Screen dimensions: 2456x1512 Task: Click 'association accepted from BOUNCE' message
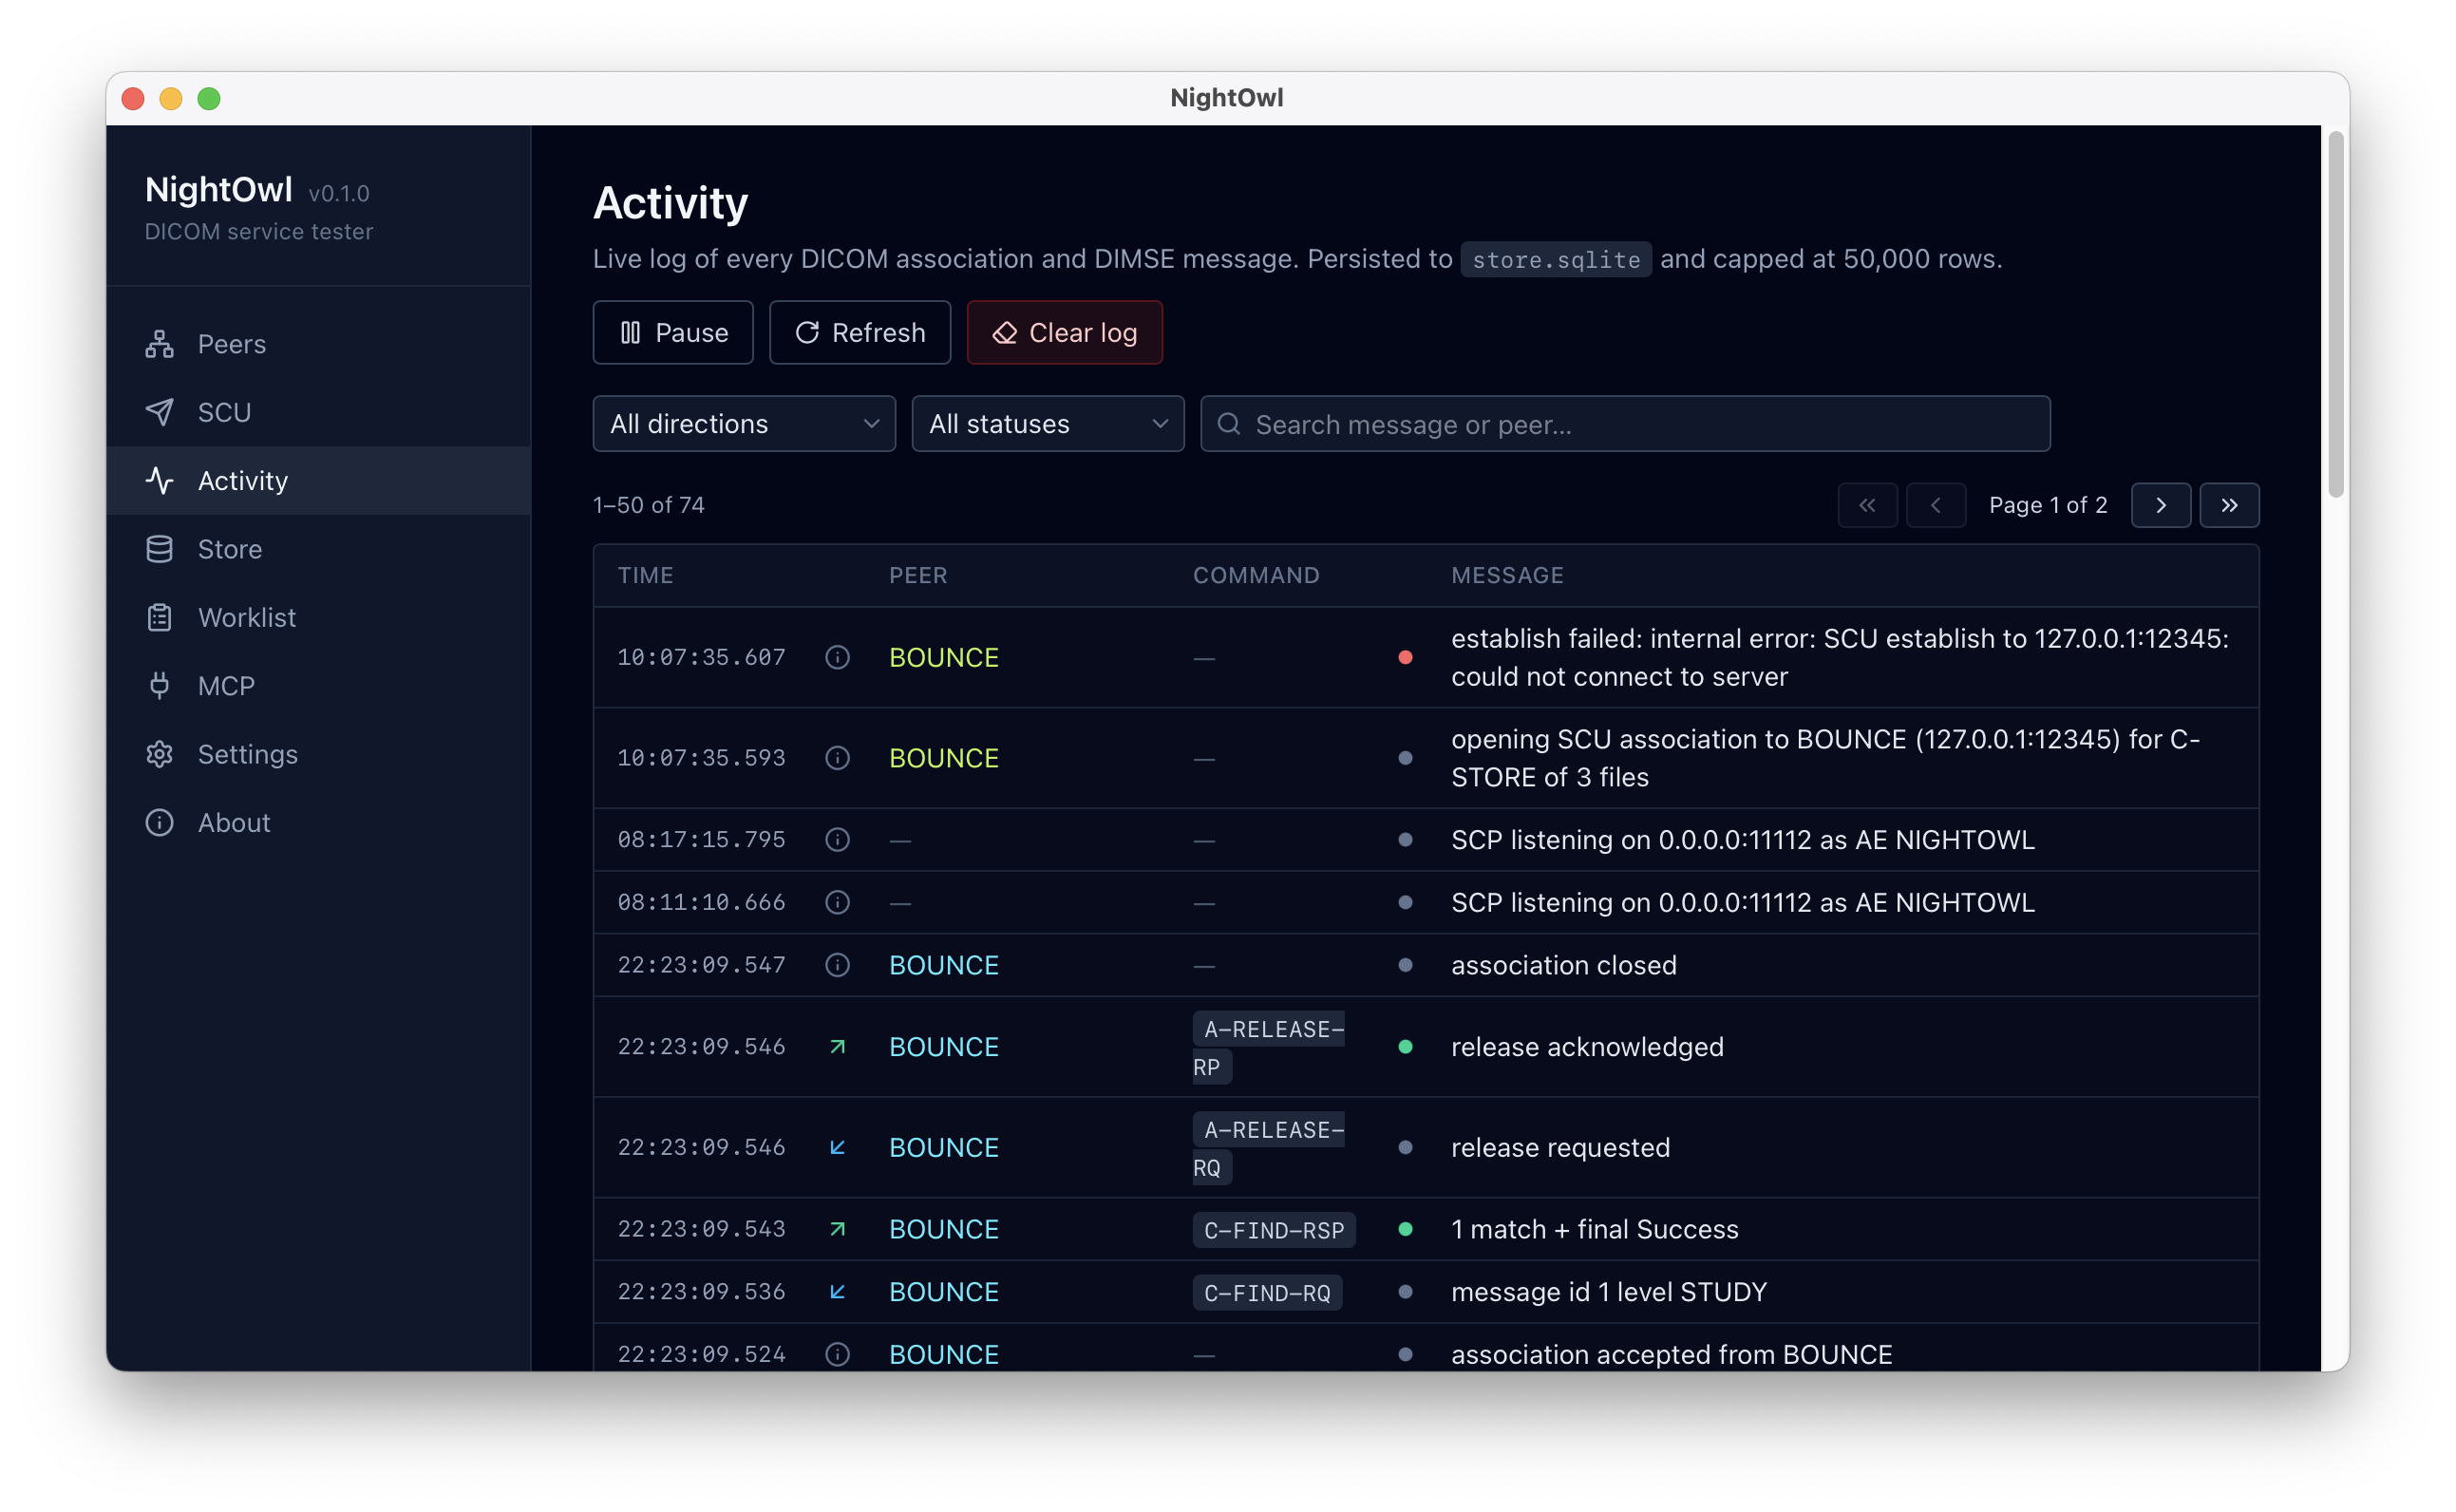(x=1671, y=1354)
